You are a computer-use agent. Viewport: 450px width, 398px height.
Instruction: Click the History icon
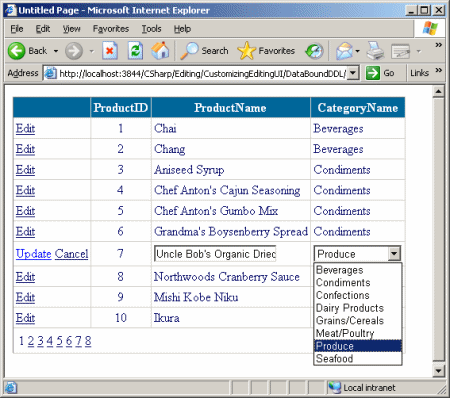click(314, 51)
